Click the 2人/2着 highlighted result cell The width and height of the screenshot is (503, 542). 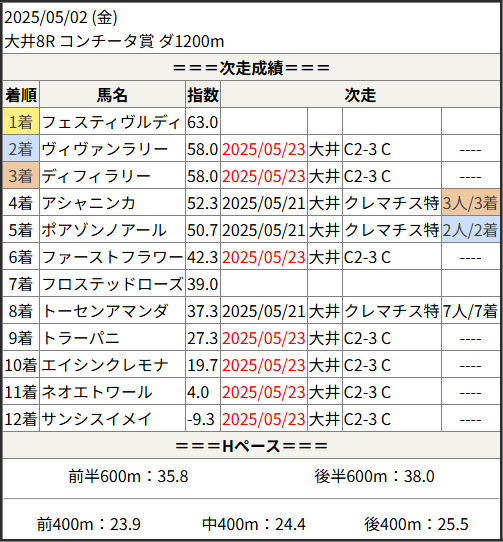tap(471, 230)
